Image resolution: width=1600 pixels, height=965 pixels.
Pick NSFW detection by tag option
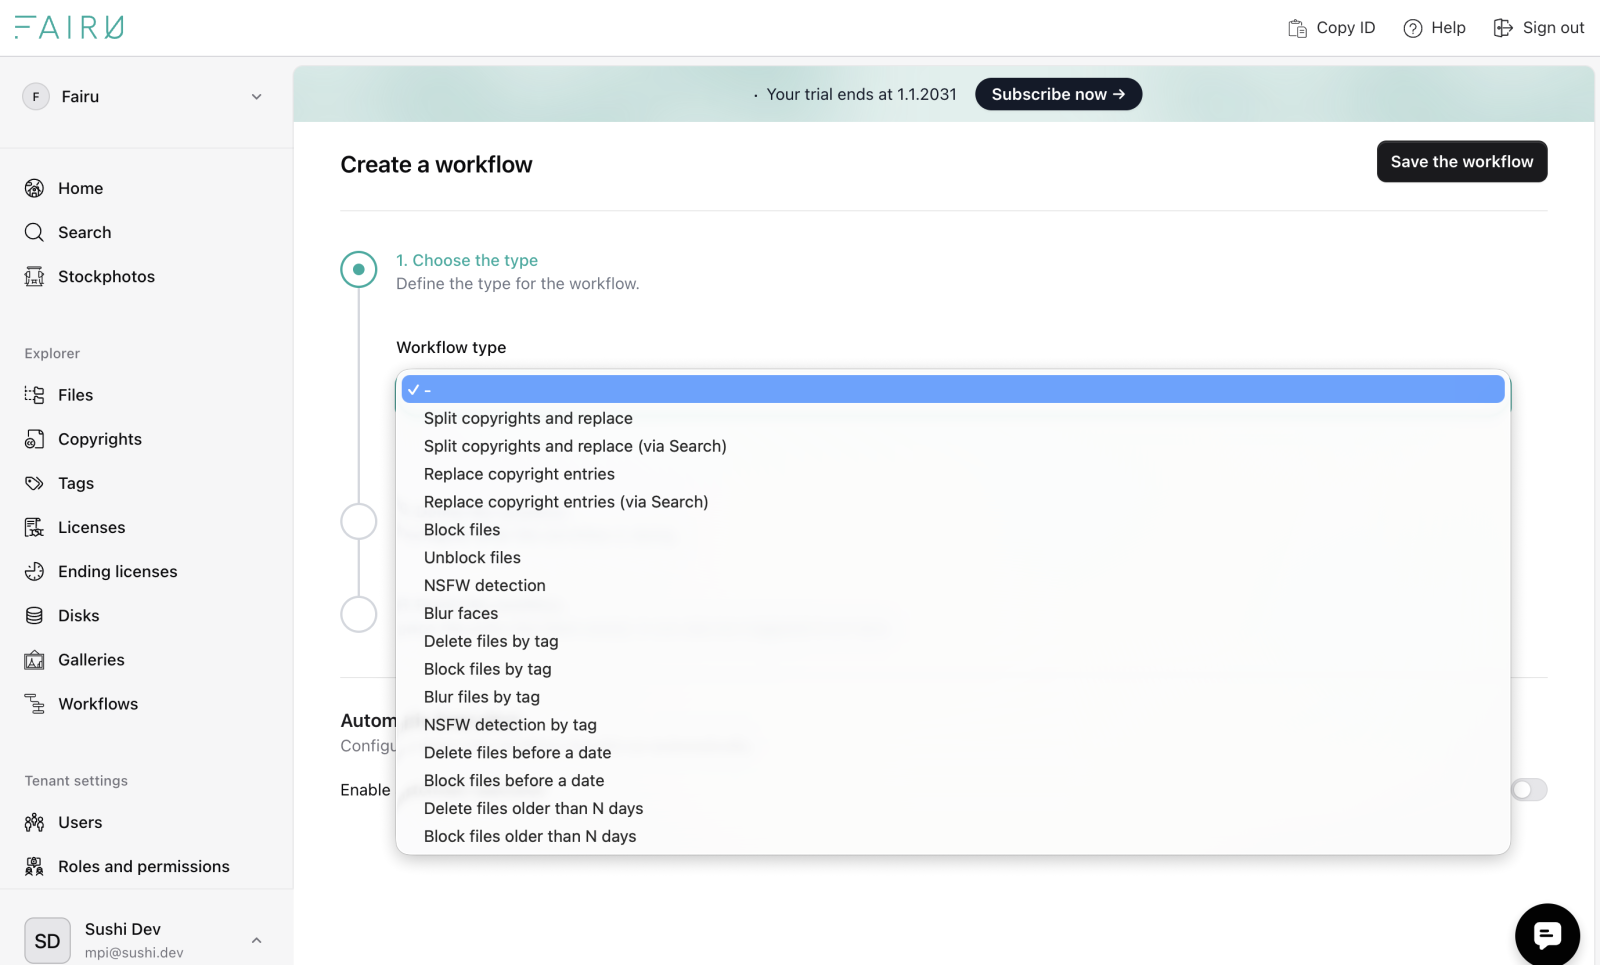point(510,725)
